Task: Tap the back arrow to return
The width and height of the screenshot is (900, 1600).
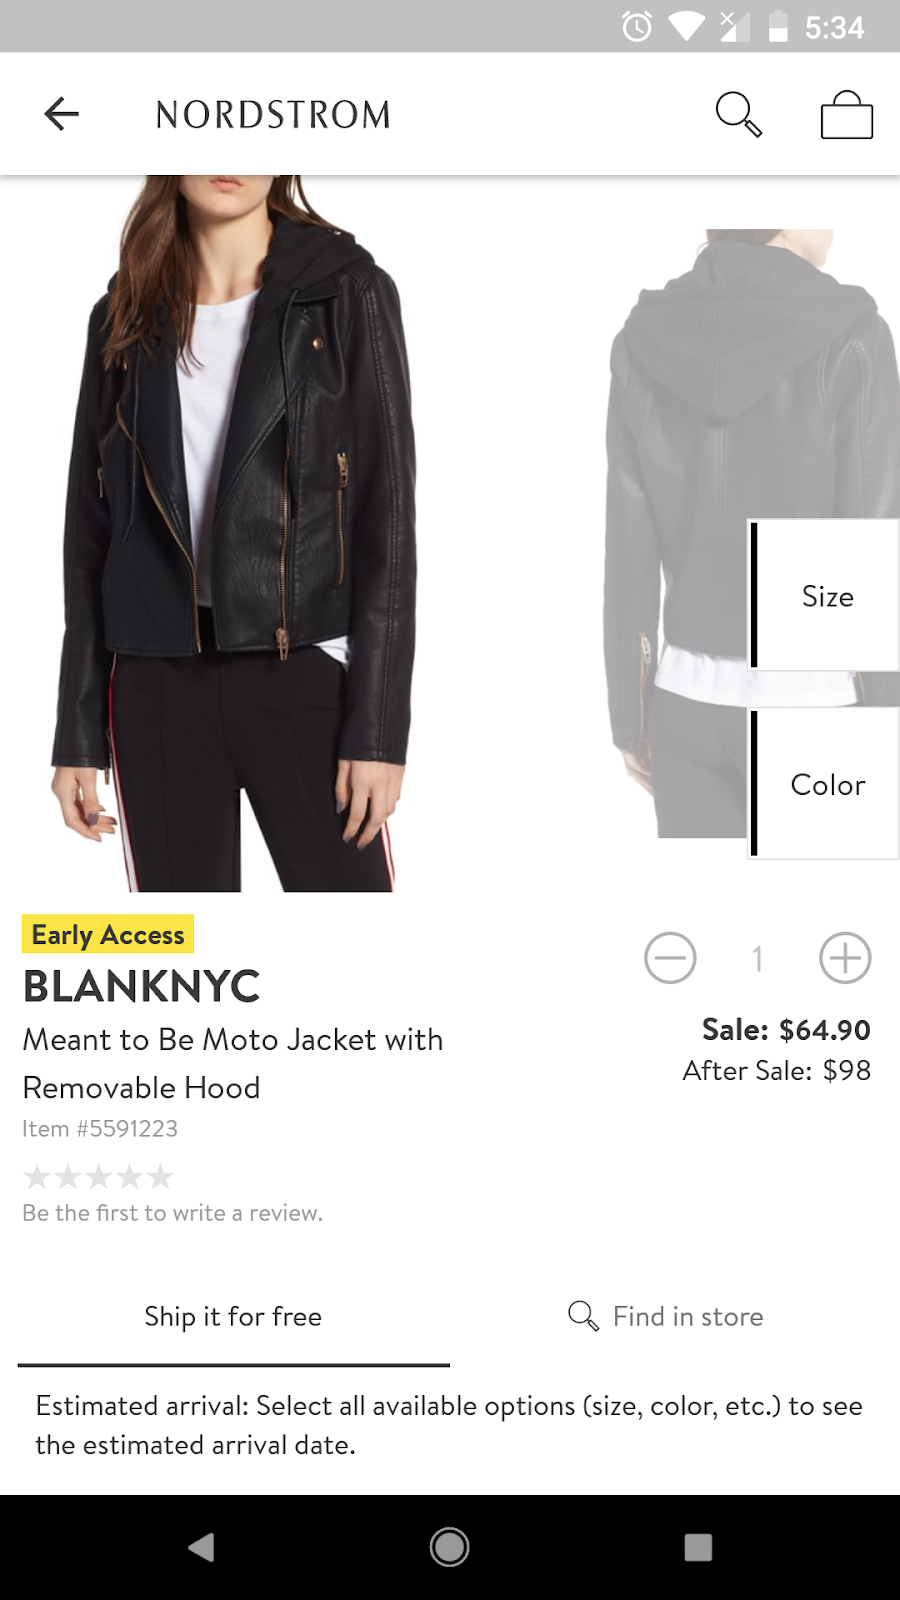Action: click(62, 113)
